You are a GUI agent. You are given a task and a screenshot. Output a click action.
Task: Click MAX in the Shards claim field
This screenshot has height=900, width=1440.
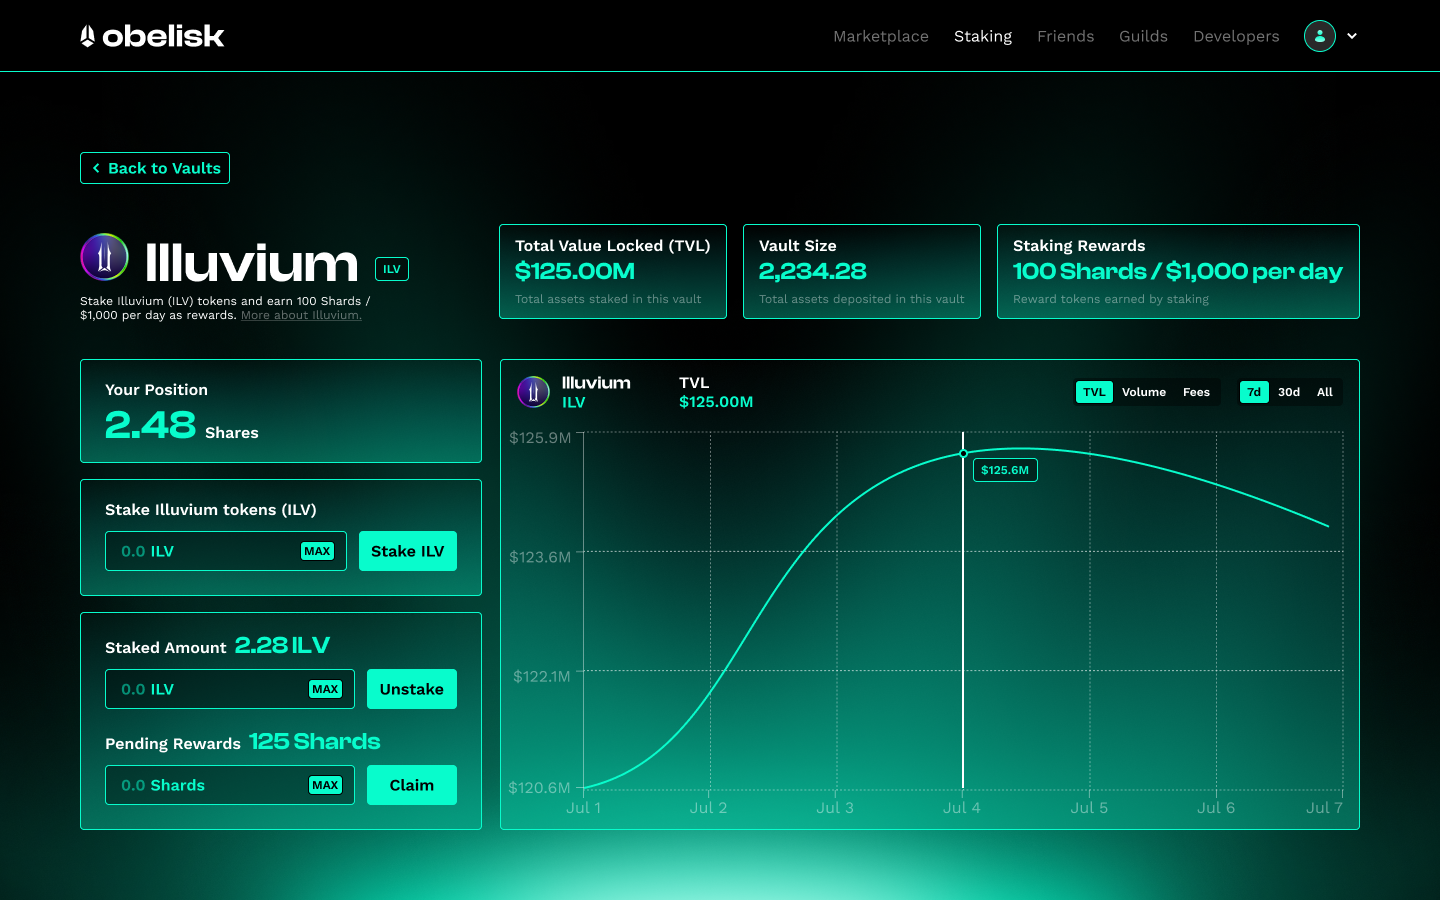coord(325,785)
